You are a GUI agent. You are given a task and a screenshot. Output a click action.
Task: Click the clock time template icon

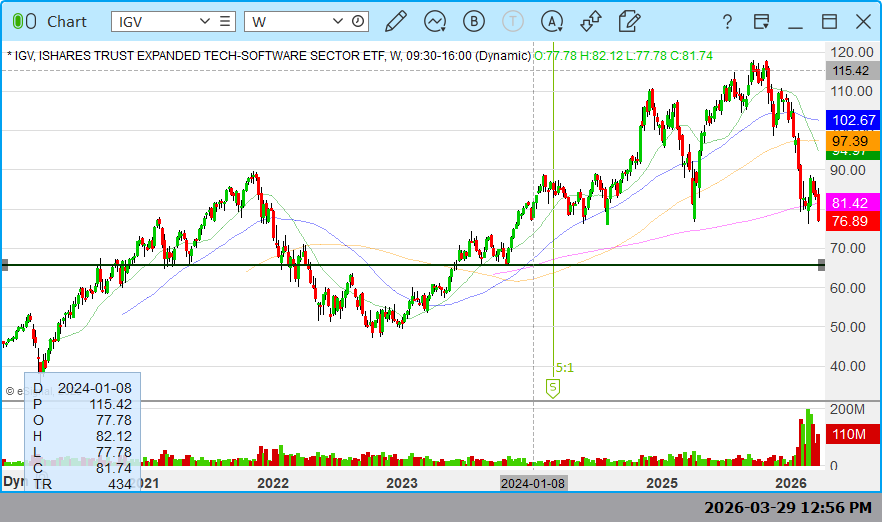point(358,21)
